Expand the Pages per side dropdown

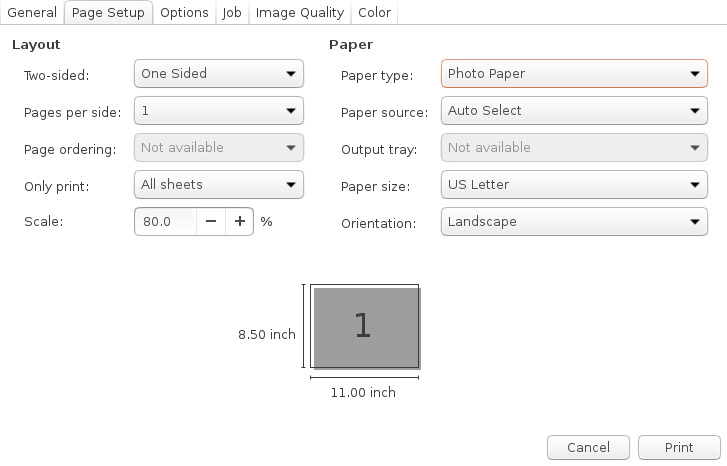pyautogui.click(x=218, y=110)
